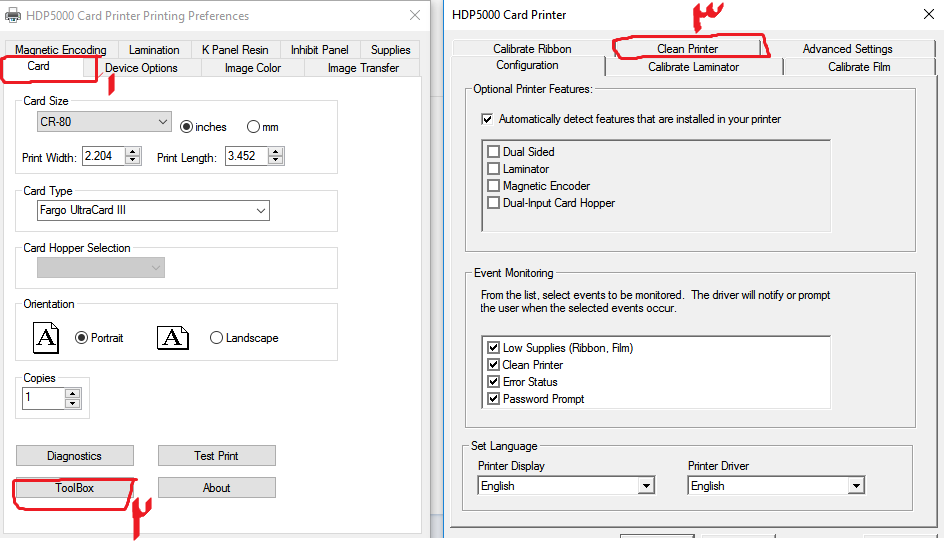This screenshot has height=549, width=944.
Task: Switch to the Lamination tab
Action: point(154,50)
